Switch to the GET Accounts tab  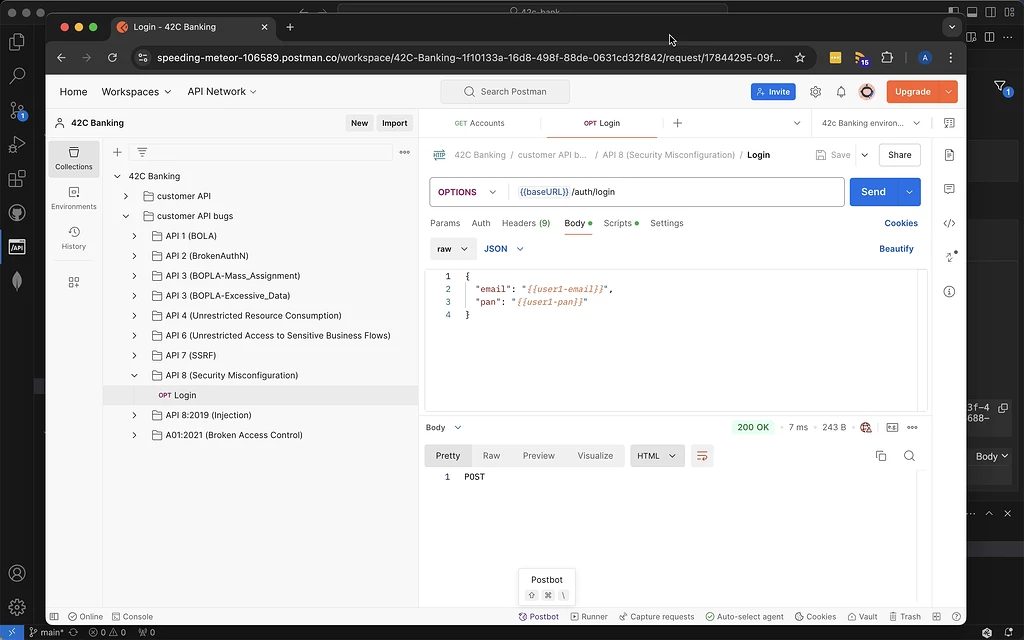[x=479, y=123]
